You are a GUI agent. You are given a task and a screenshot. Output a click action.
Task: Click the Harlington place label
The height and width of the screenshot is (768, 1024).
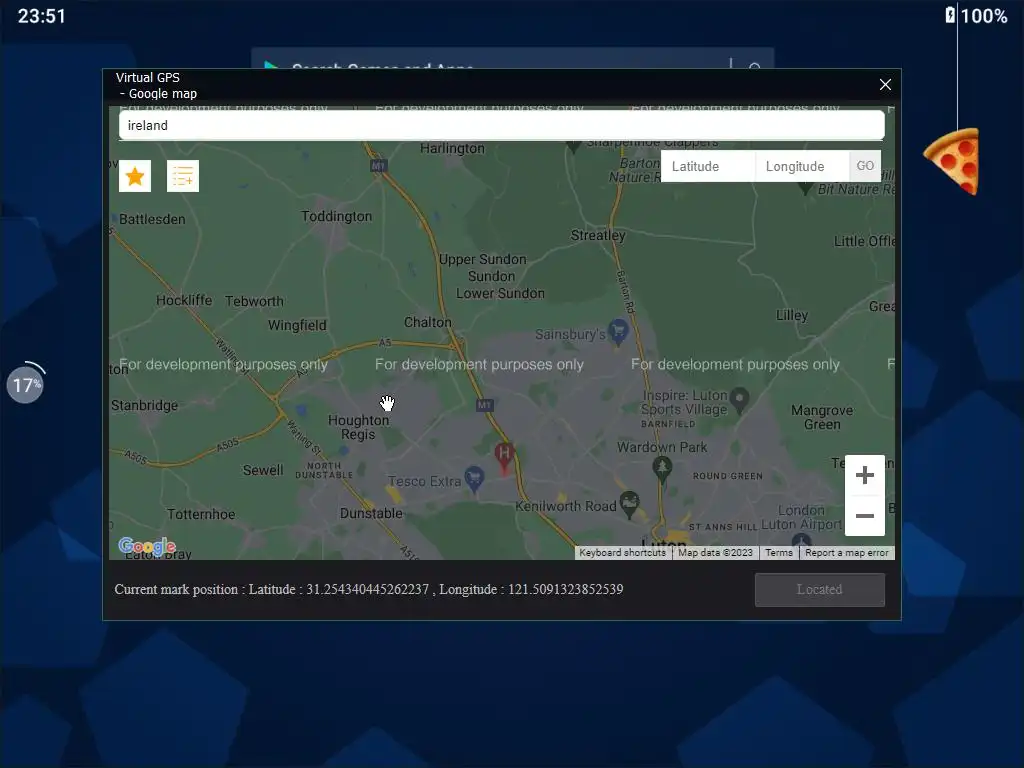(452, 148)
